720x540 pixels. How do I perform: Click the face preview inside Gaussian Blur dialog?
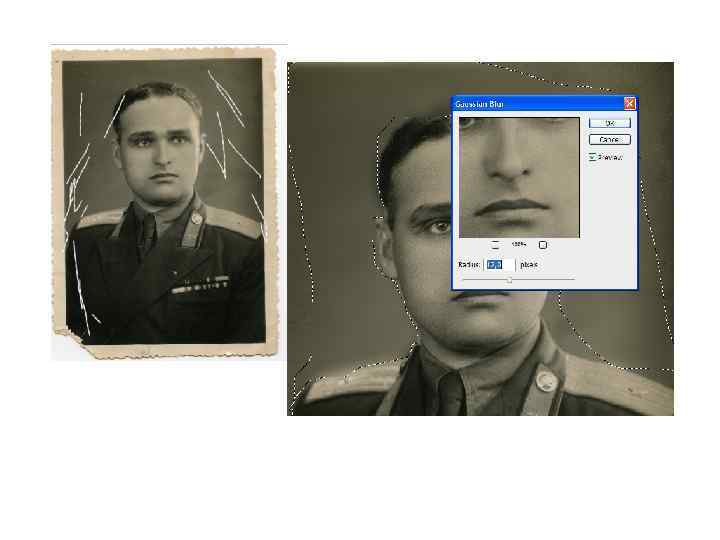point(519,177)
